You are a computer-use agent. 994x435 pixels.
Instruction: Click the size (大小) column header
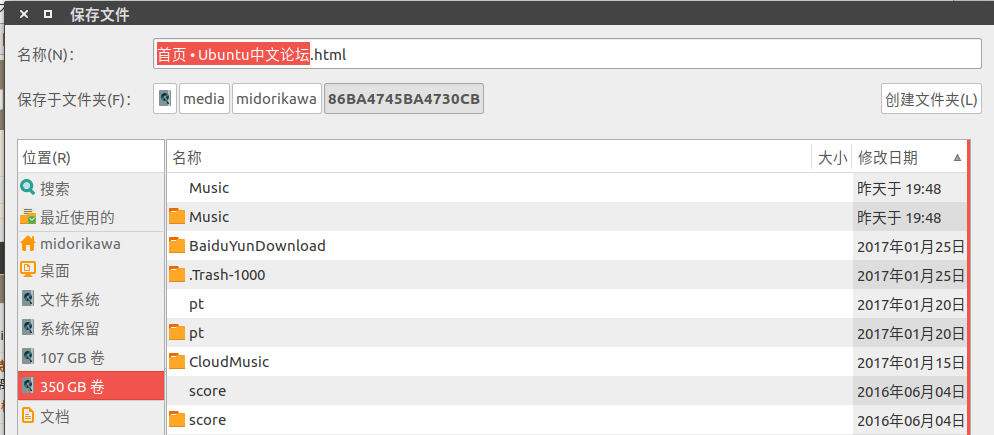tap(832, 158)
